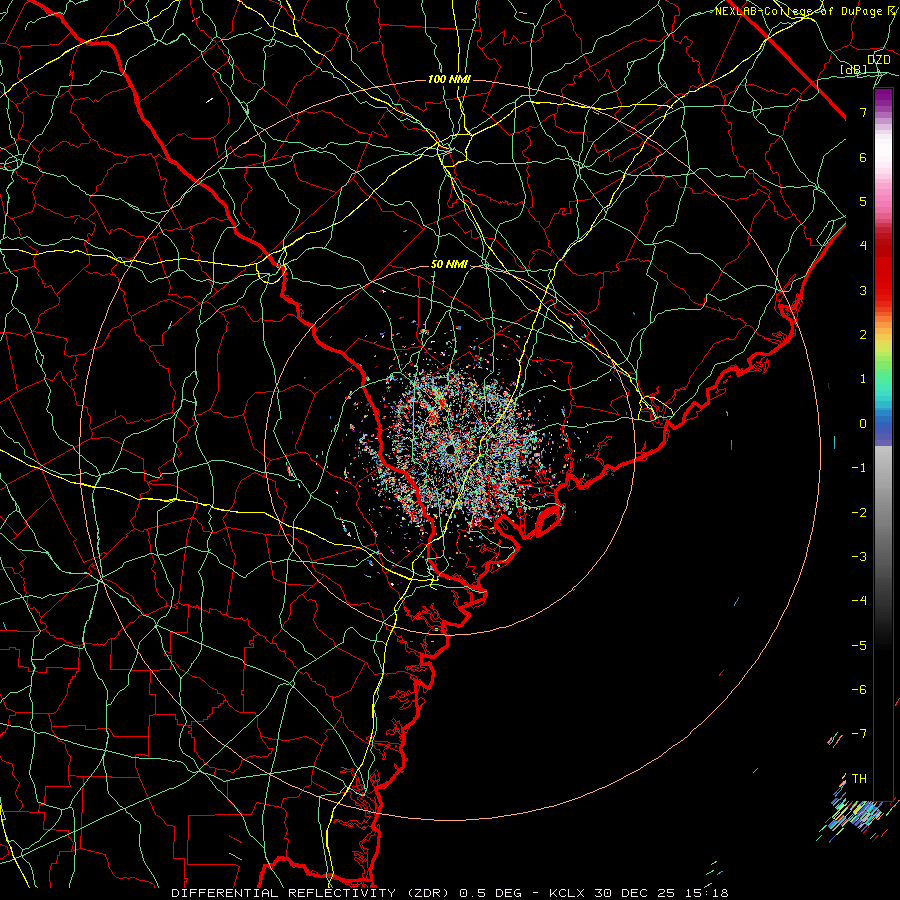The image size is (900, 900).
Task: Click the "-7" value on the color scale
Action: click(859, 734)
